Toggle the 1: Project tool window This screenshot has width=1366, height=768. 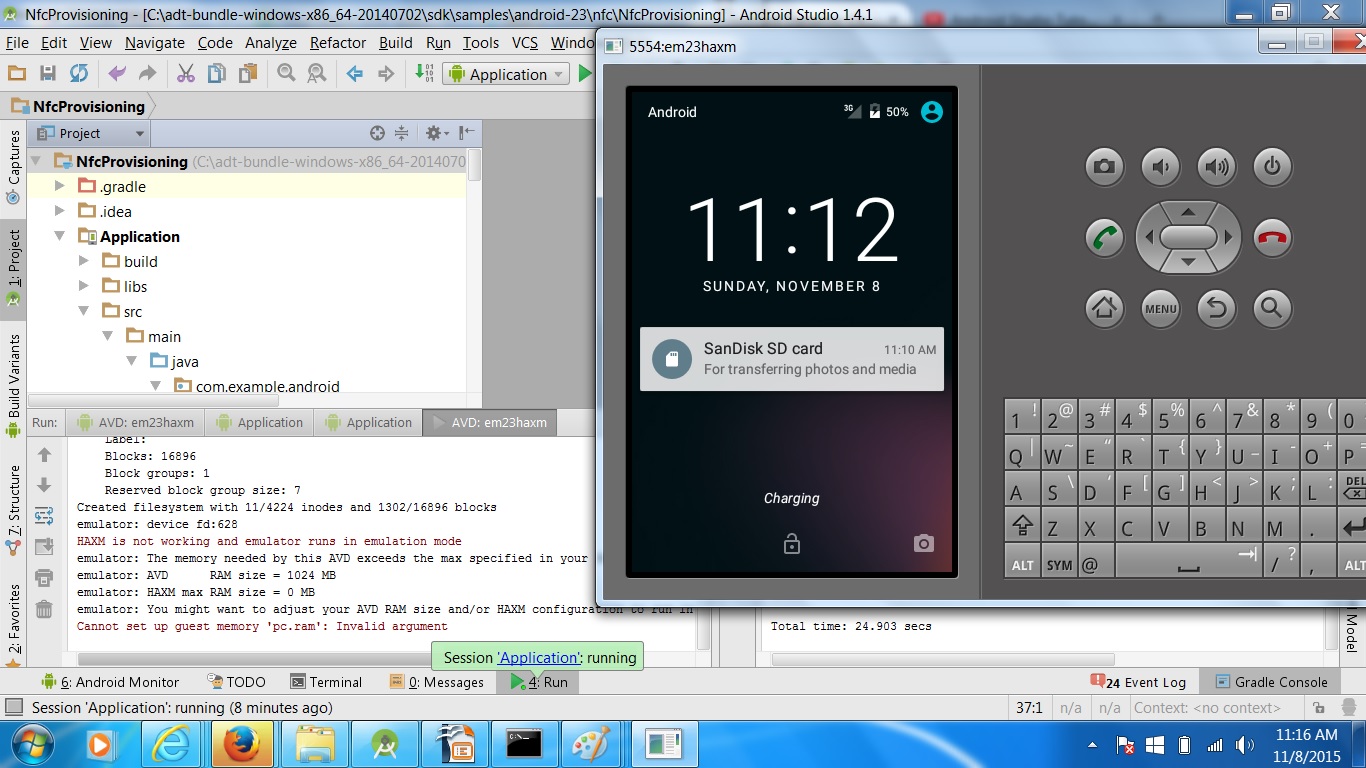pos(14,268)
